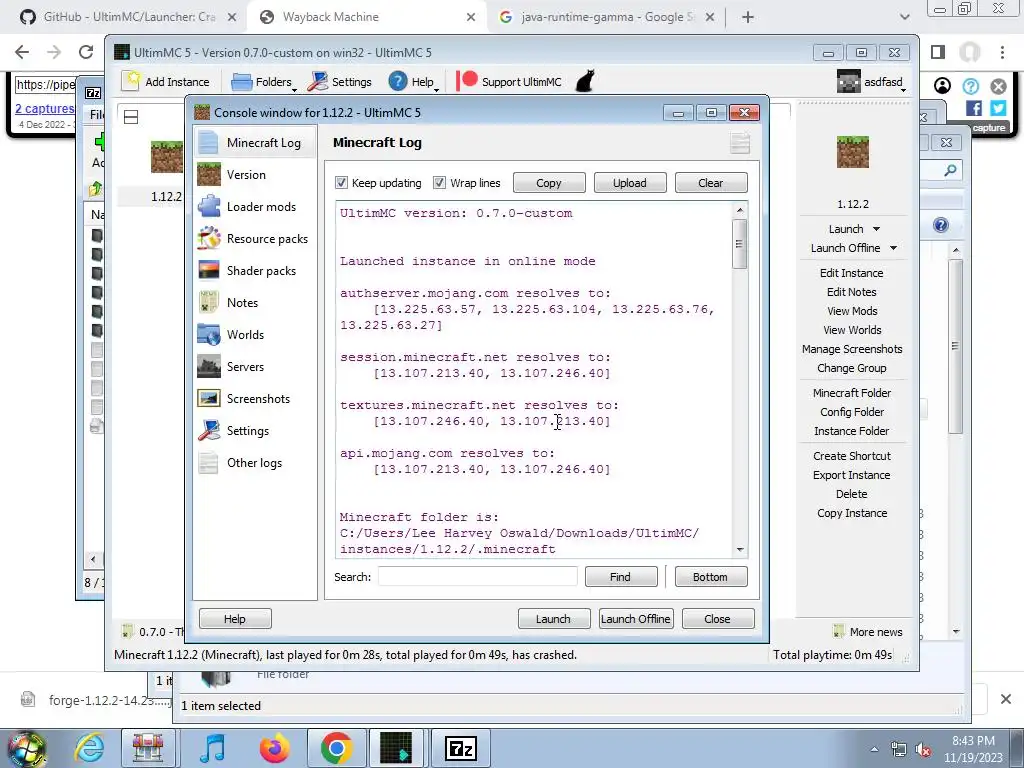The height and width of the screenshot is (768, 1024).
Task: Click the Launch button at dialog bottom
Action: pos(553,618)
